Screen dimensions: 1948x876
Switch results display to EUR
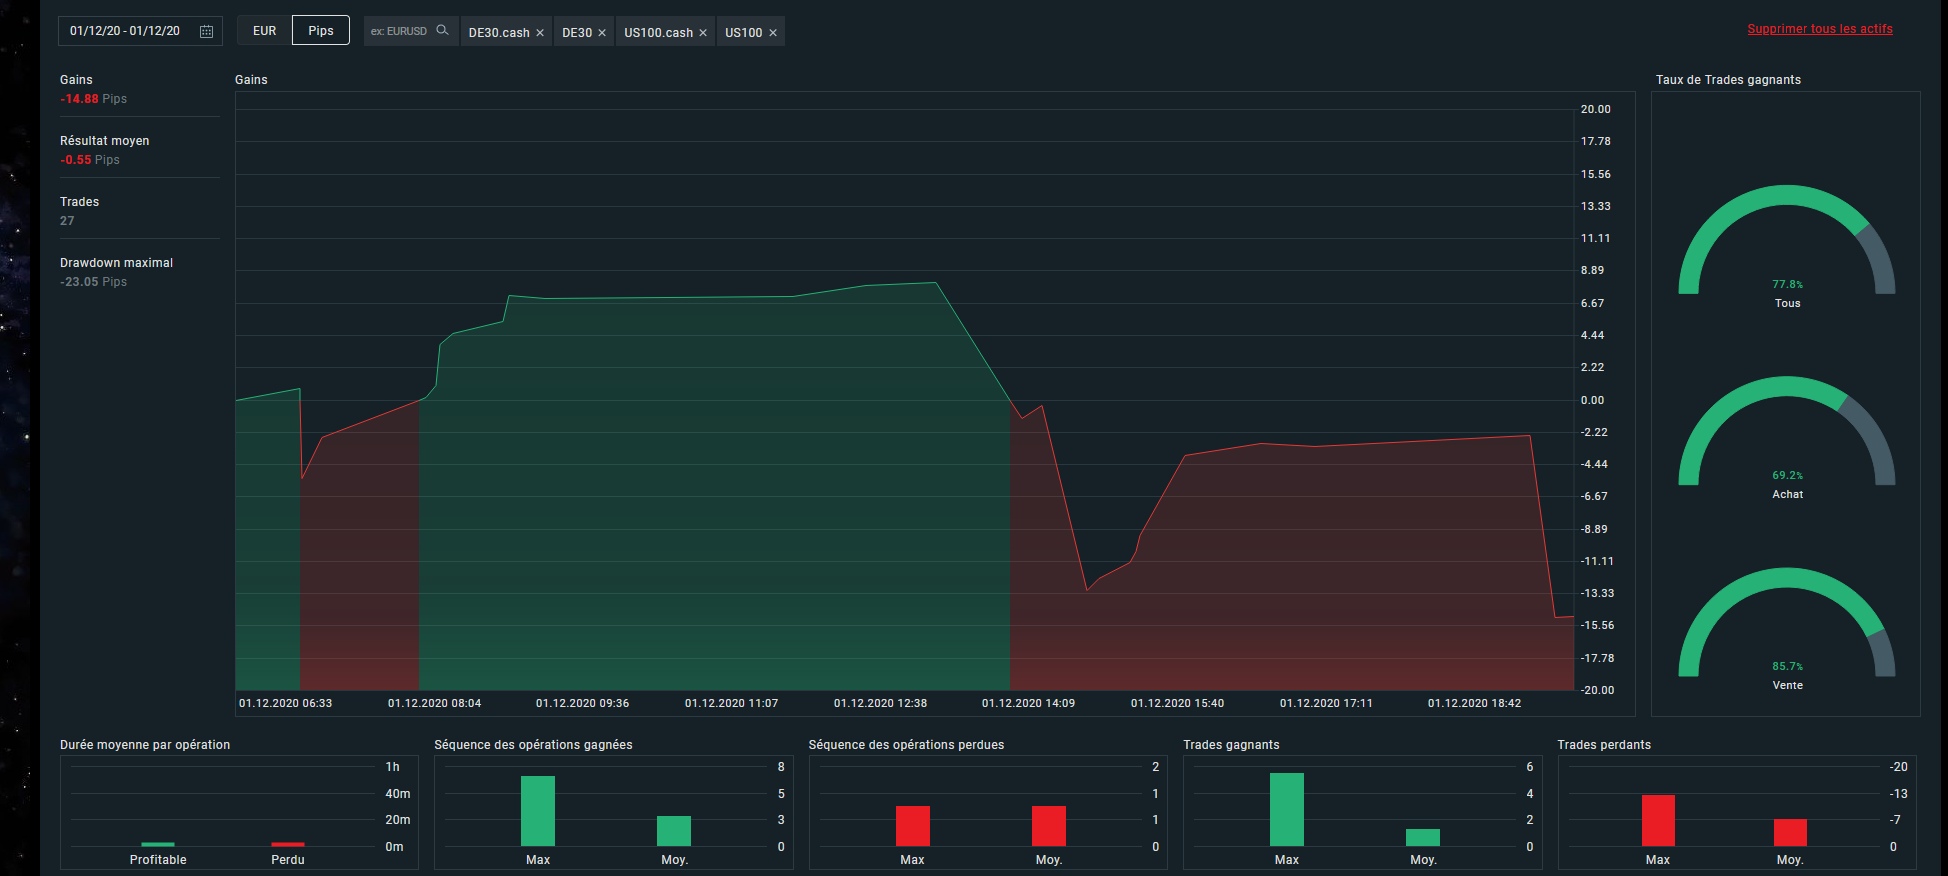click(x=264, y=31)
